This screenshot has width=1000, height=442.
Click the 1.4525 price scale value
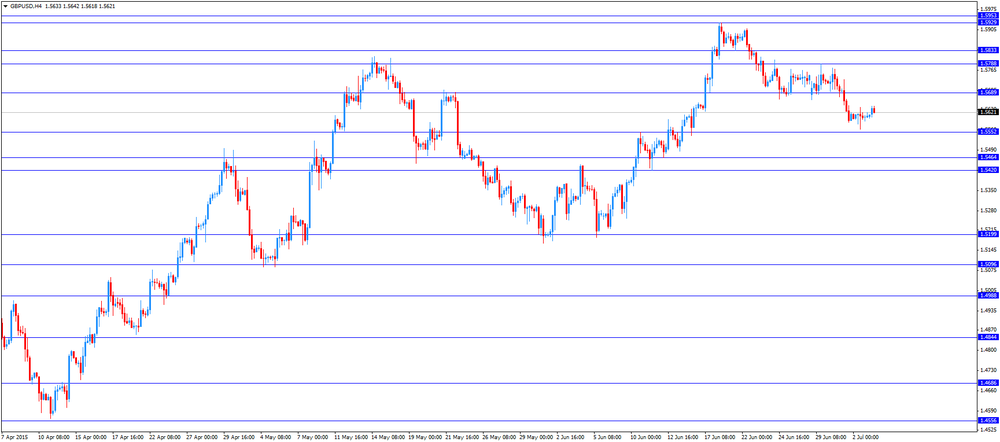pos(989,431)
